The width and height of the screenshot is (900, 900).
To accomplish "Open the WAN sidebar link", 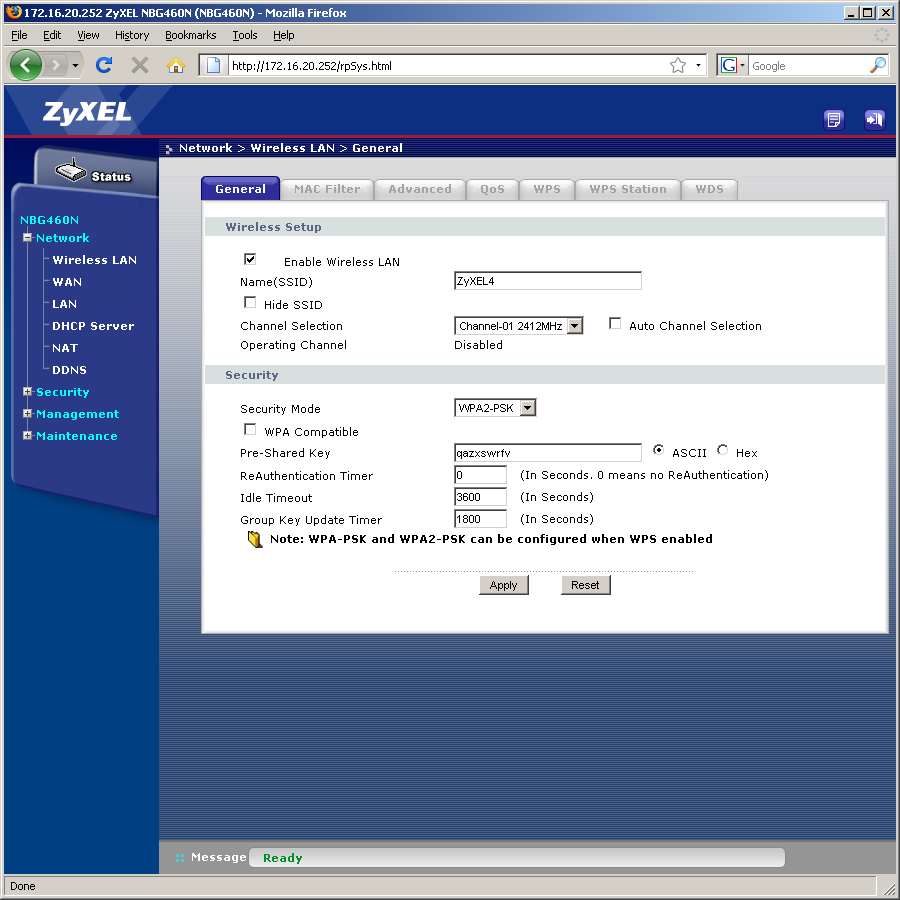I will point(67,281).
